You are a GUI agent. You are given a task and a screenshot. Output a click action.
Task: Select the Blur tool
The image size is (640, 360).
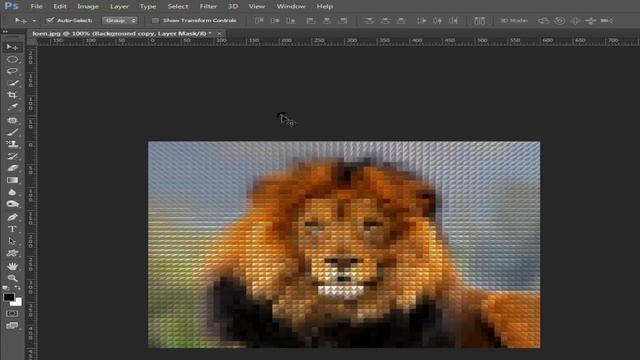pos(12,192)
